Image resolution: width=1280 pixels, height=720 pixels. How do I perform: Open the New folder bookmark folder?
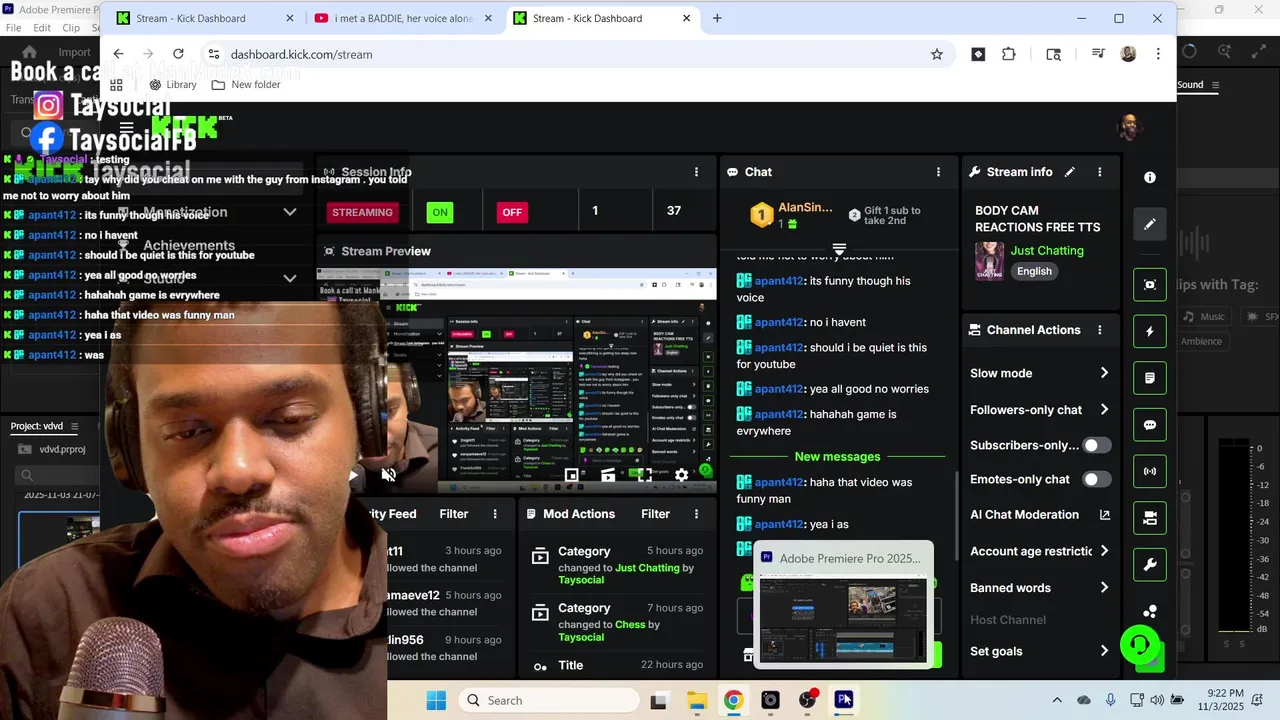pos(246,85)
